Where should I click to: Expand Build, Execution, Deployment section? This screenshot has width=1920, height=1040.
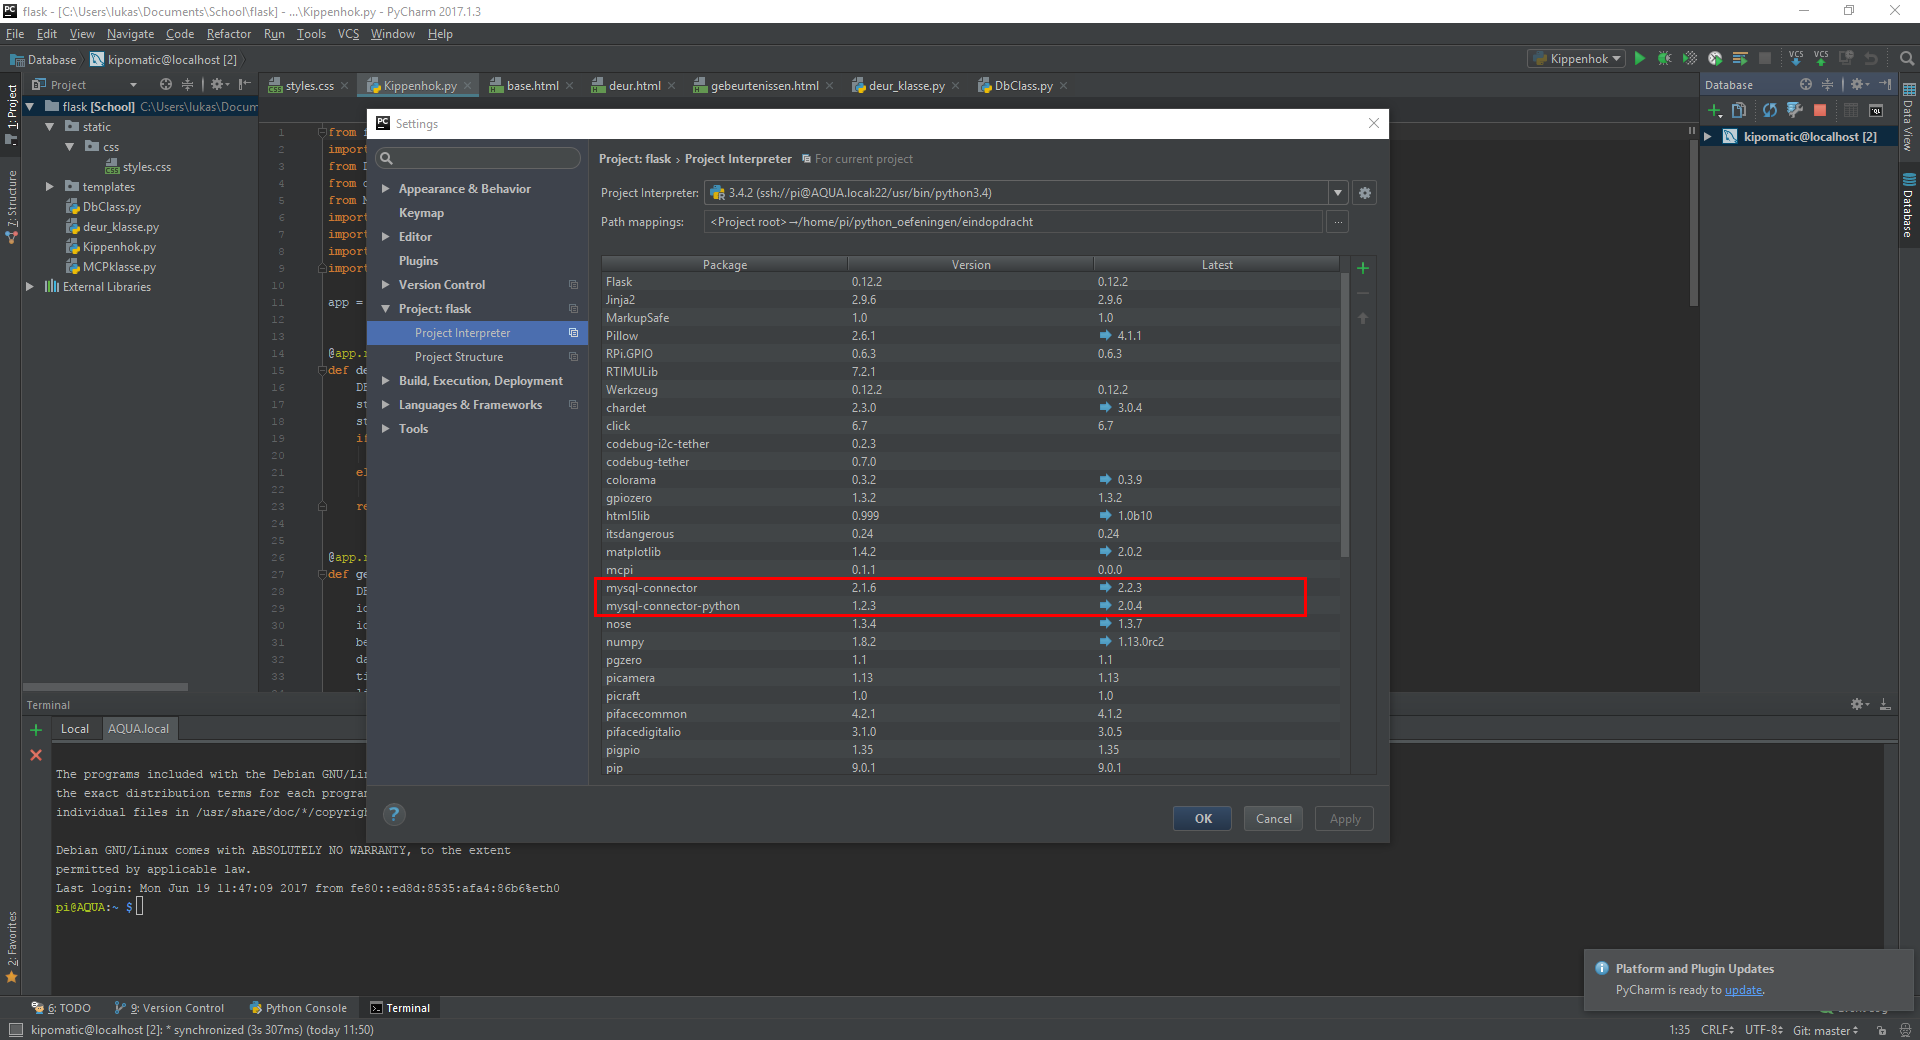[386, 381]
